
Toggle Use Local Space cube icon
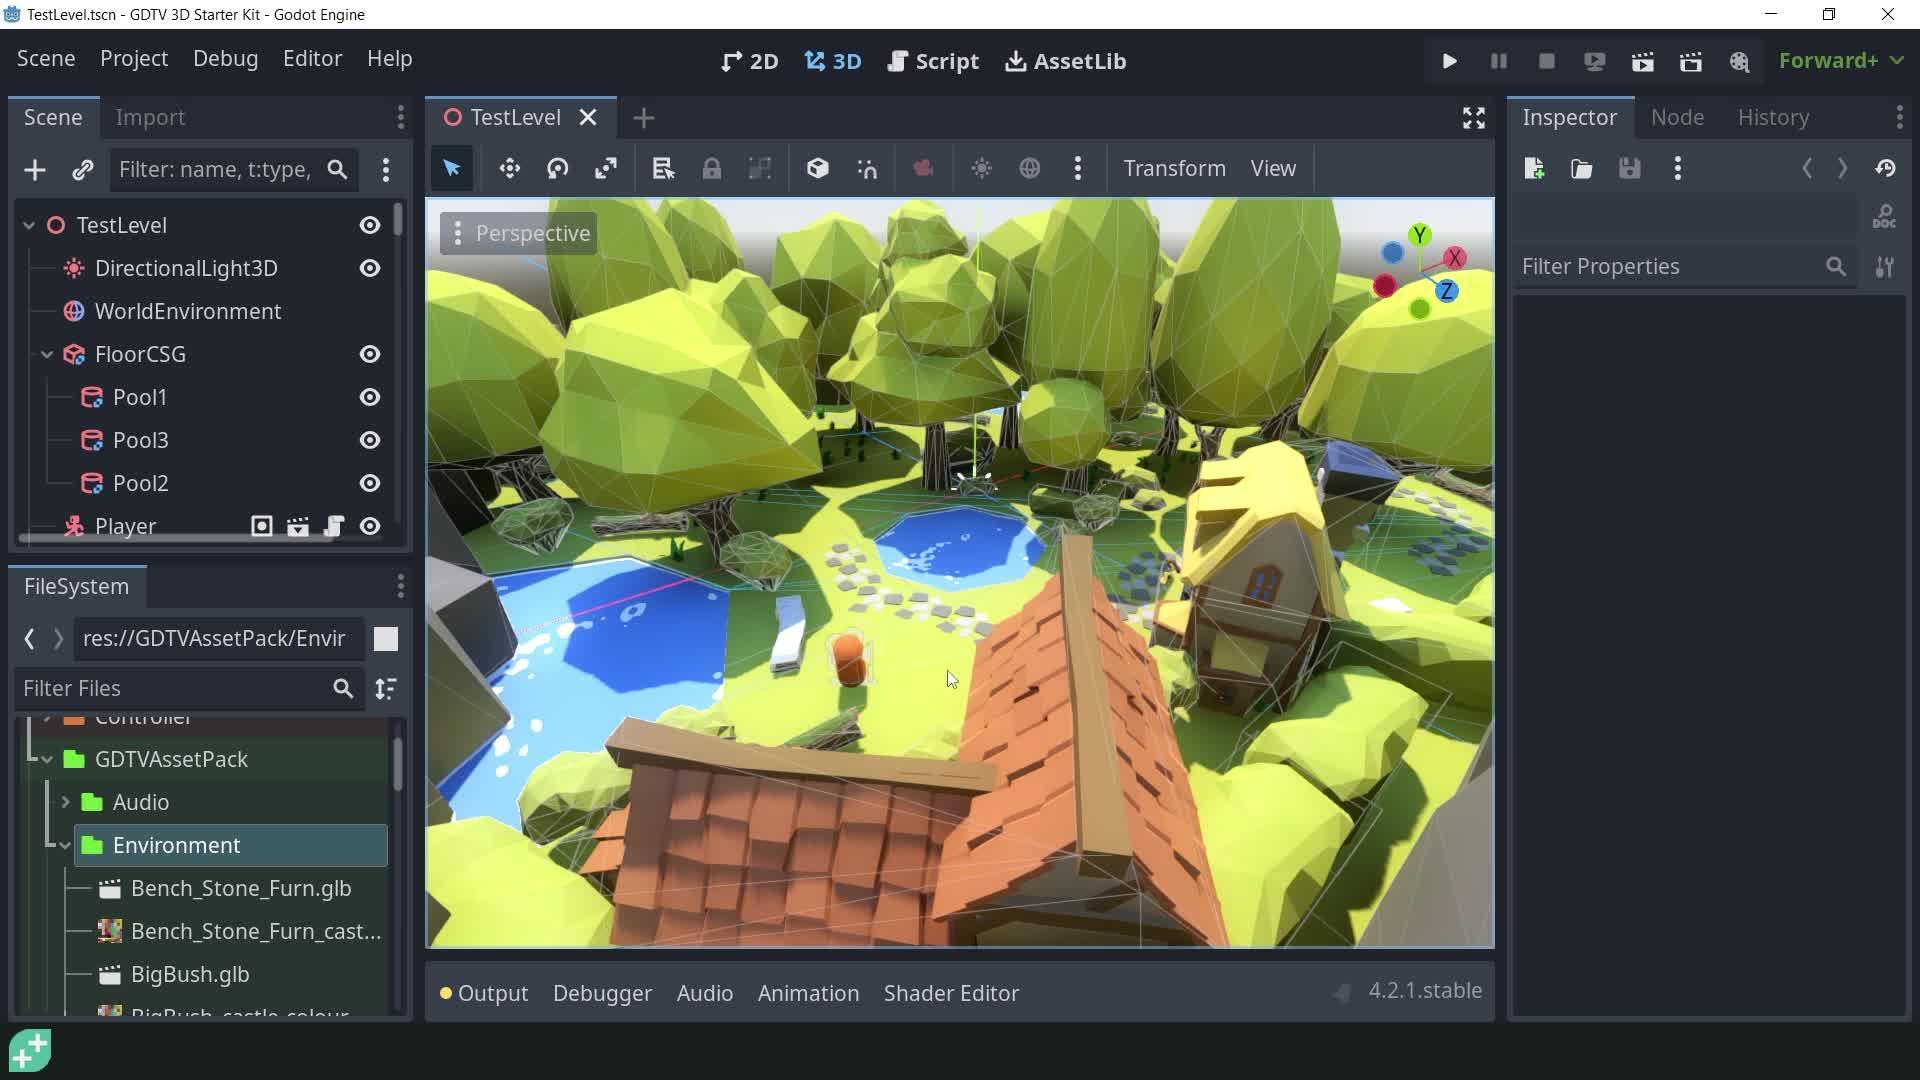817,168
